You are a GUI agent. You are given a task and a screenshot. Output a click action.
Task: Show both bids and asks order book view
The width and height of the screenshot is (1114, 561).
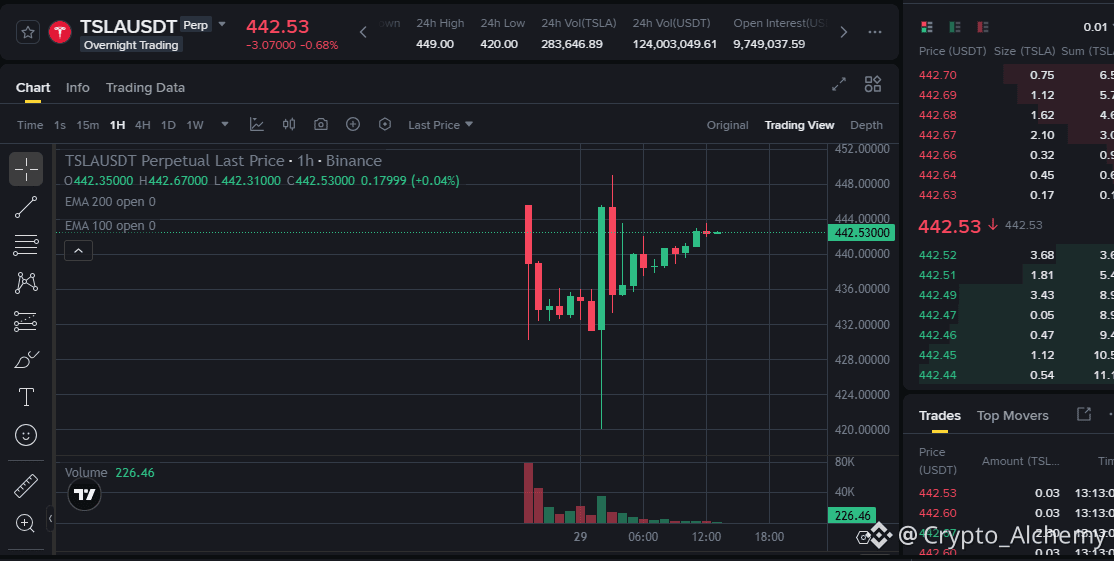926,27
